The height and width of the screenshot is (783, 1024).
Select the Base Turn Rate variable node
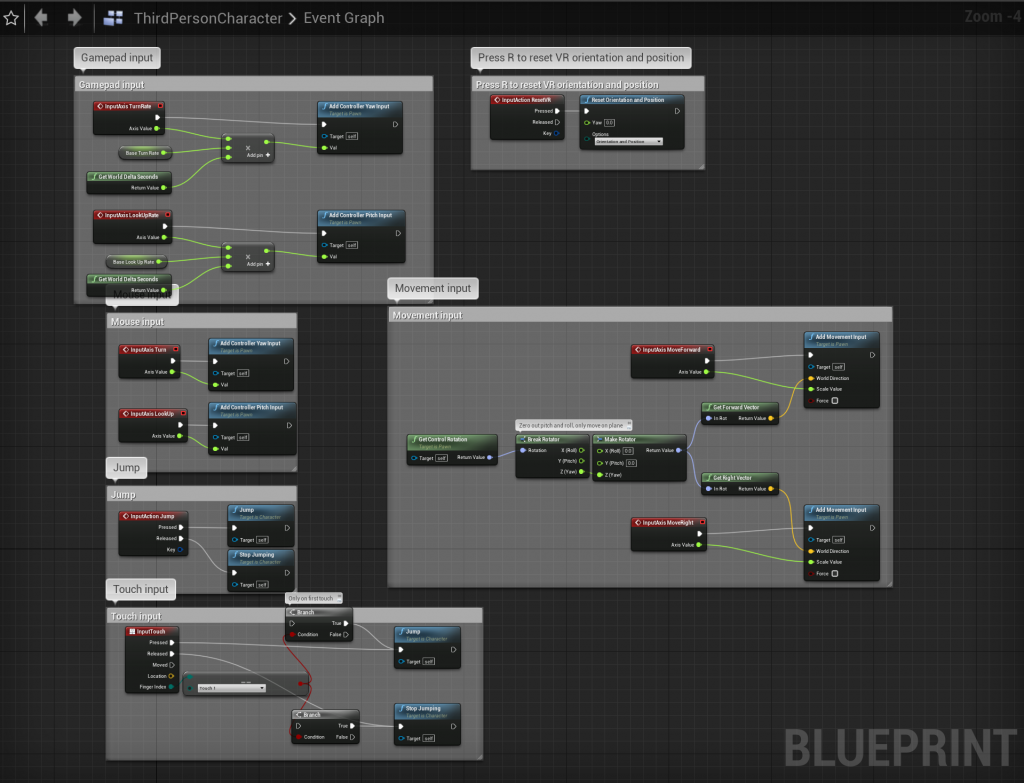tap(144, 153)
